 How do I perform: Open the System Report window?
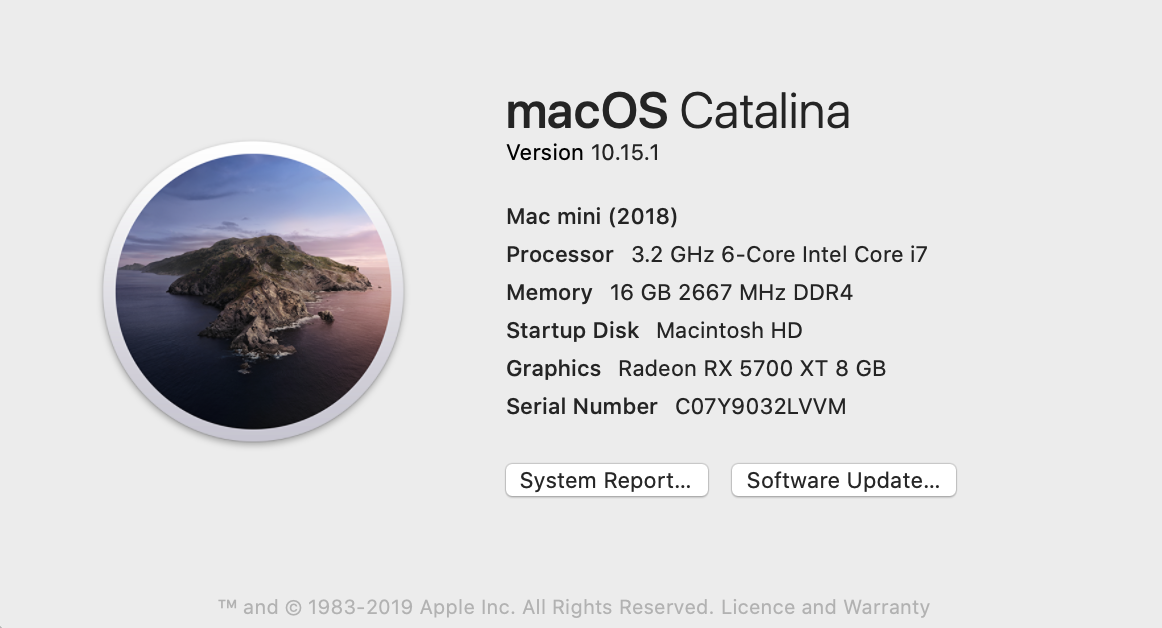pyautogui.click(x=606, y=480)
